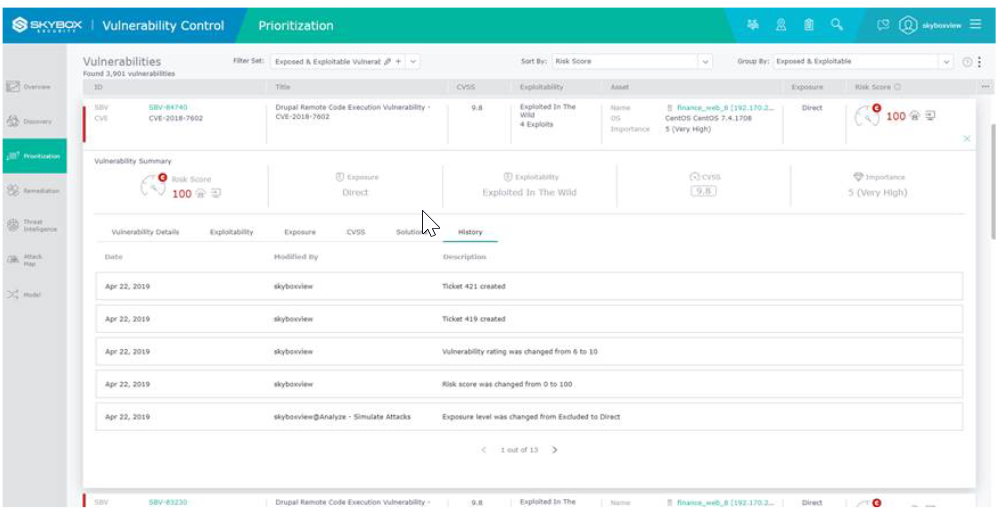The image size is (1003, 531).
Task: Go to Discovery in the sidebar
Action: click(28, 121)
